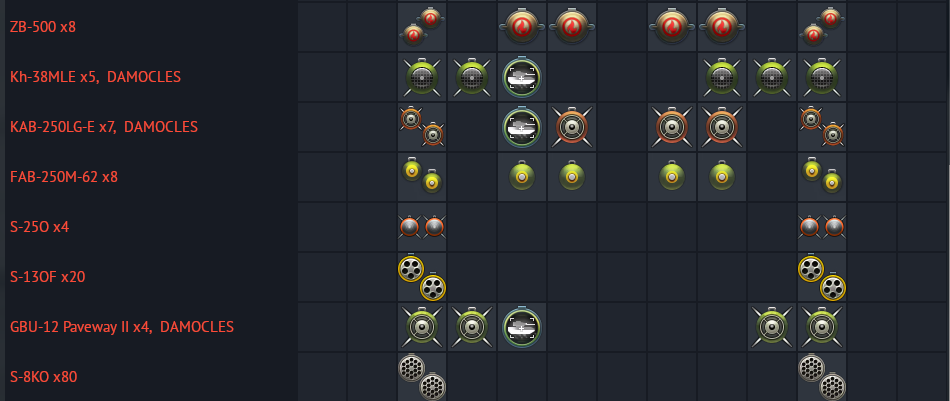The image size is (950, 401).
Task: Click the leftmost double FAB-250M-62 bomb icon
Action: pos(422,176)
